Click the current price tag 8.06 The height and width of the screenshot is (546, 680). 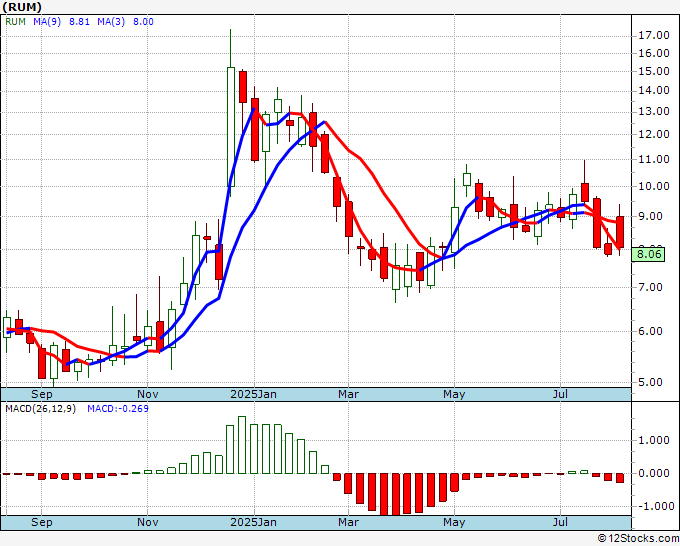(x=648, y=254)
